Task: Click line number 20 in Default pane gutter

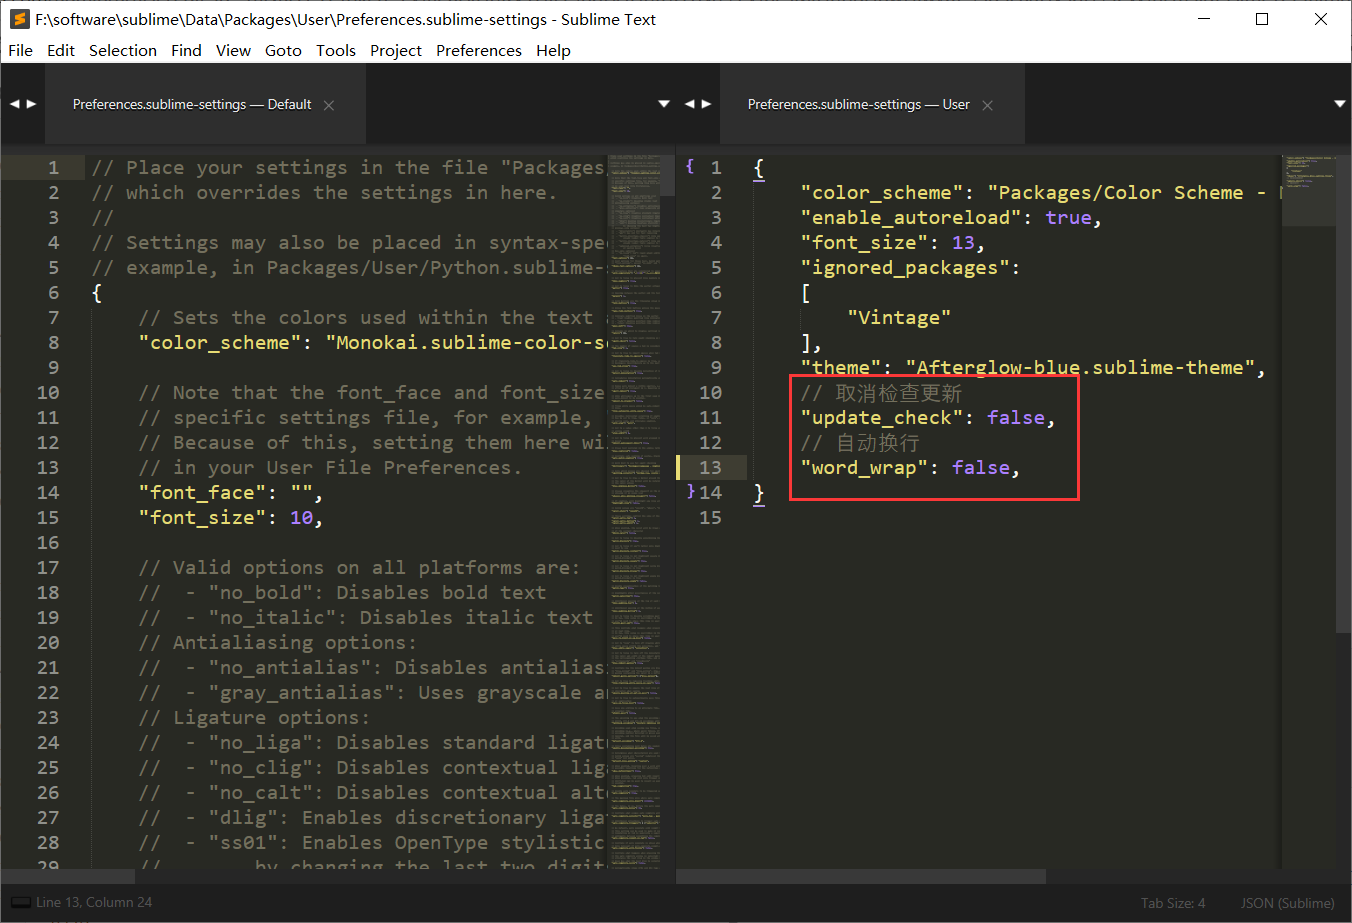Action: pyautogui.click(x=48, y=642)
